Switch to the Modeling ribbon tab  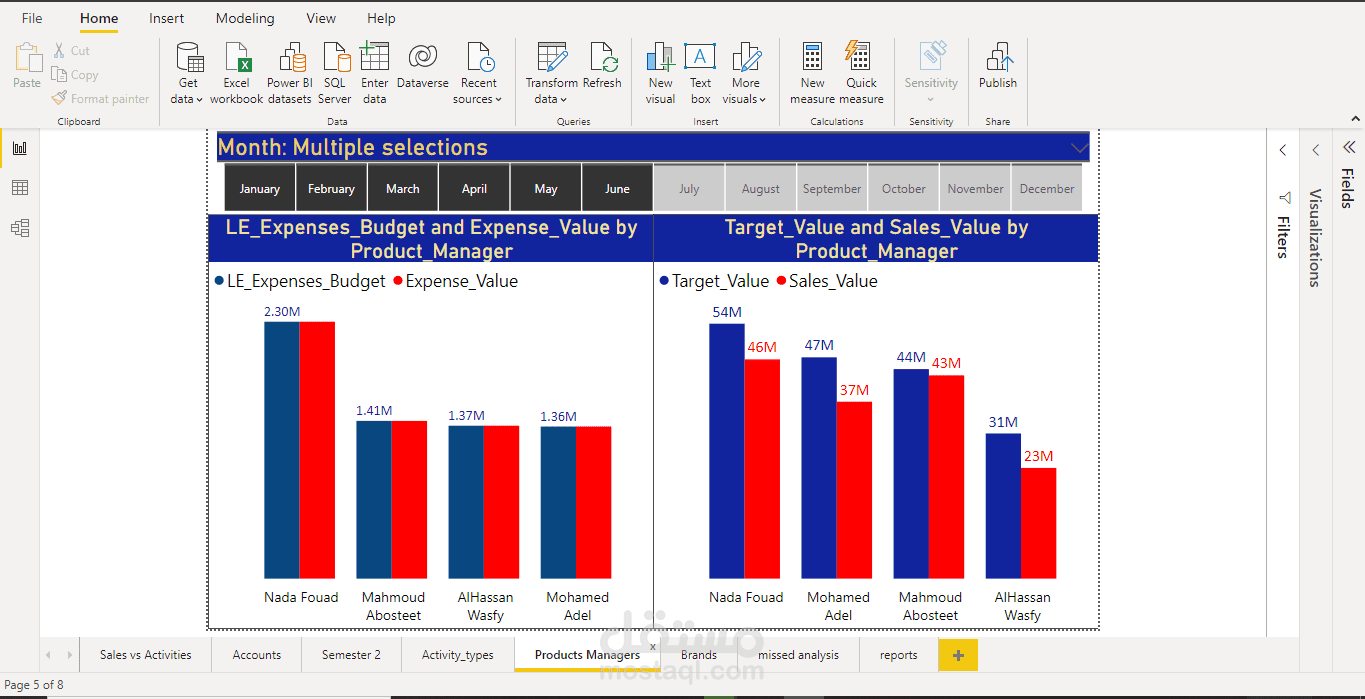click(x=244, y=17)
